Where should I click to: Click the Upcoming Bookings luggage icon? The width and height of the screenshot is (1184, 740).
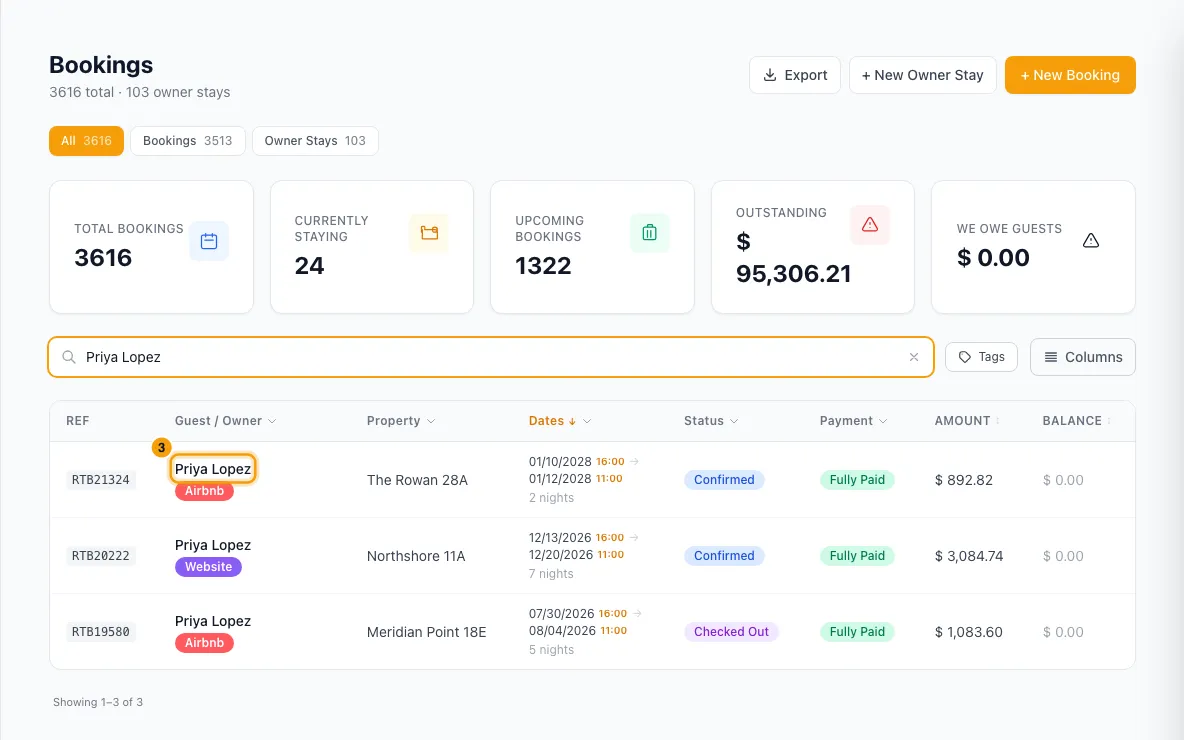click(x=649, y=233)
